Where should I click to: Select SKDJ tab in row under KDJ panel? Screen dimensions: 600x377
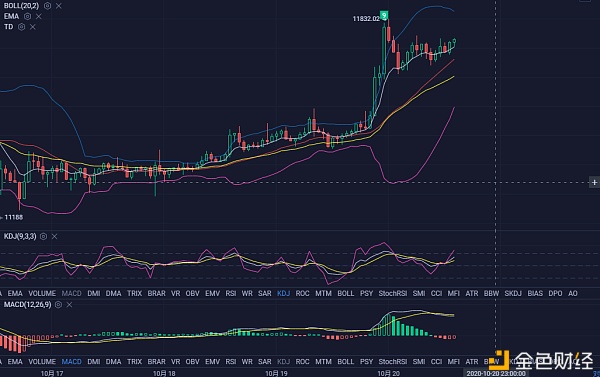click(x=513, y=294)
